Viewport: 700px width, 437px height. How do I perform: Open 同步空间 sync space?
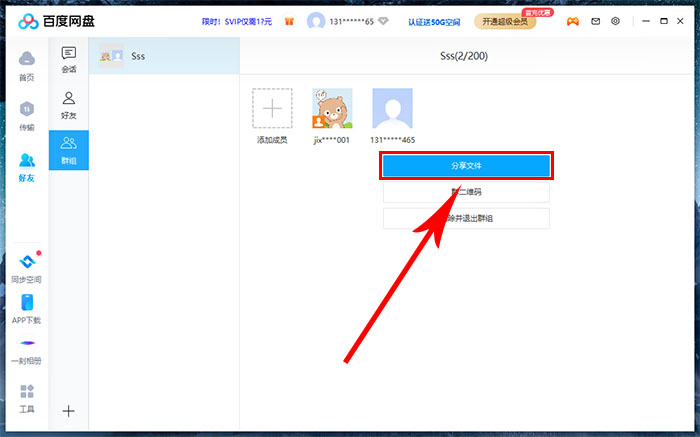[x=26, y=268]
